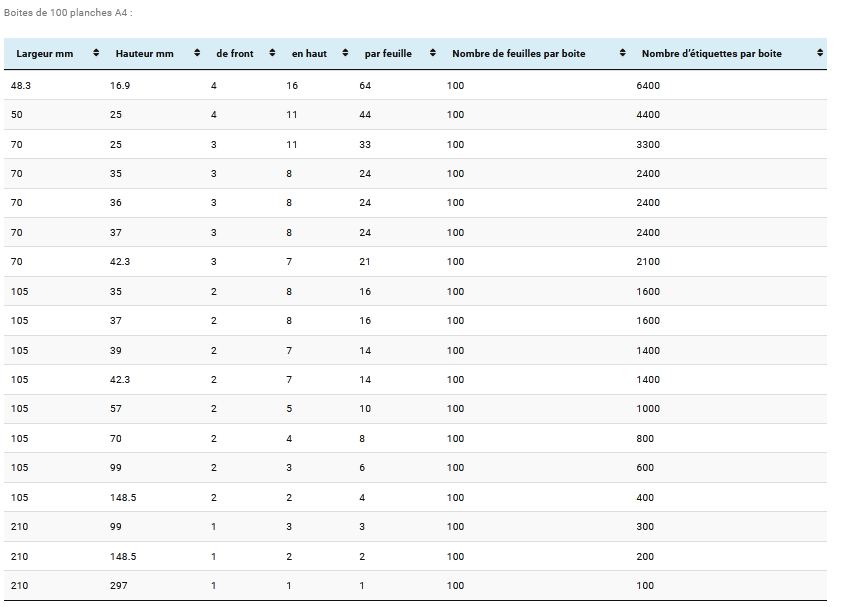Image resolution: width=855 pixels, height=607 pixels.
Task: Click the sort arrows beside Hauteur mm
Action: tap(196, 53)
